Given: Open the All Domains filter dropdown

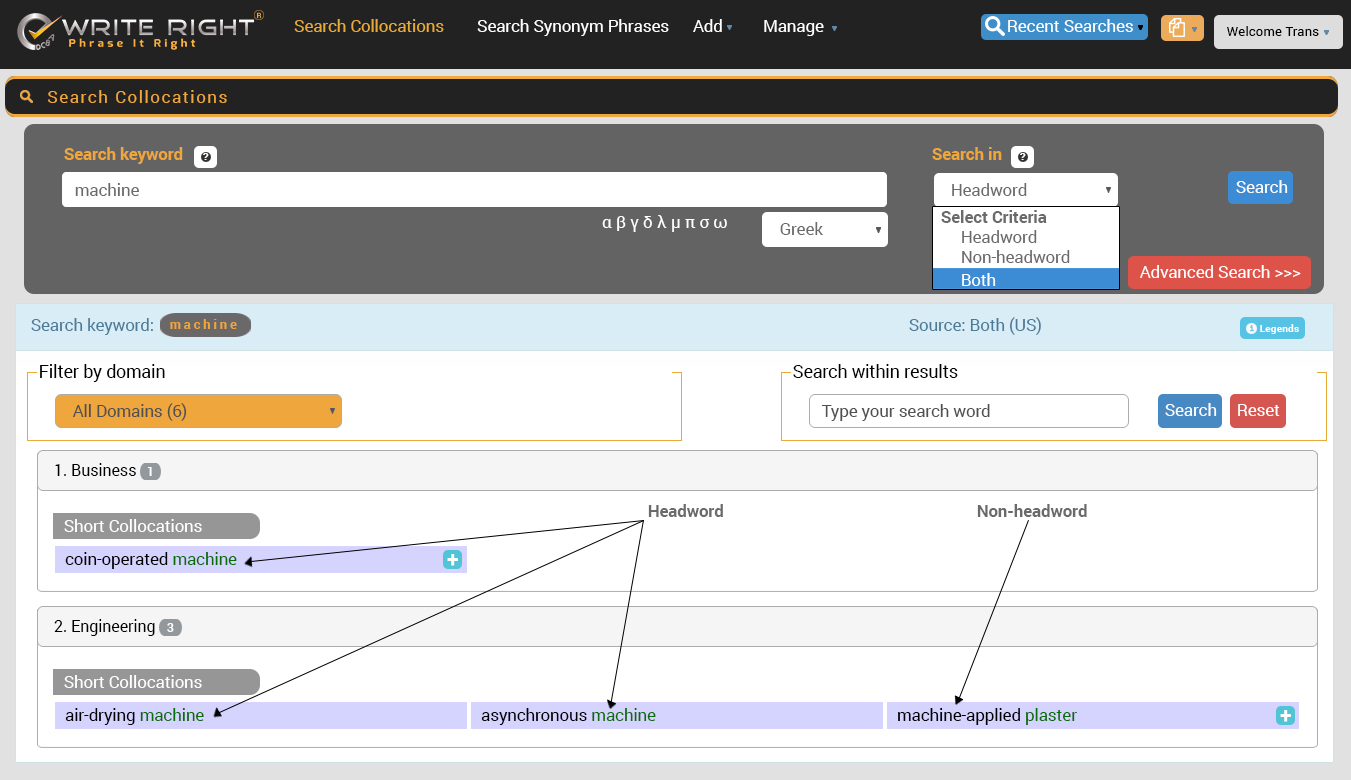Looking at the screenshot, I should pos(198,411).
